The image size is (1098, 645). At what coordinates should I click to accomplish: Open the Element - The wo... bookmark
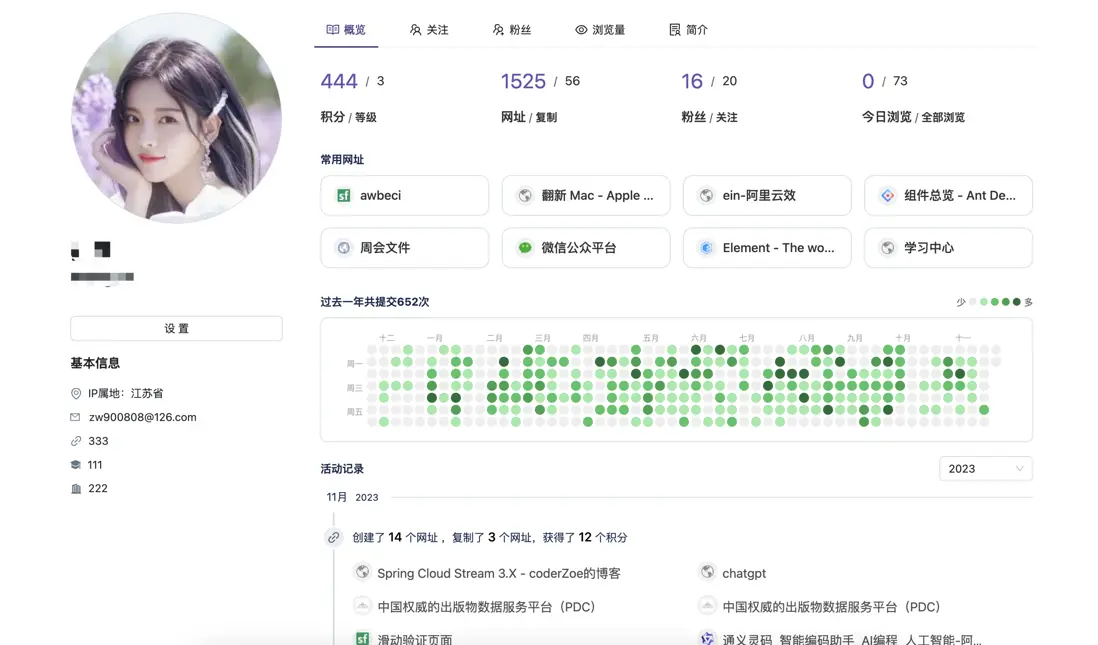[767, 247]
